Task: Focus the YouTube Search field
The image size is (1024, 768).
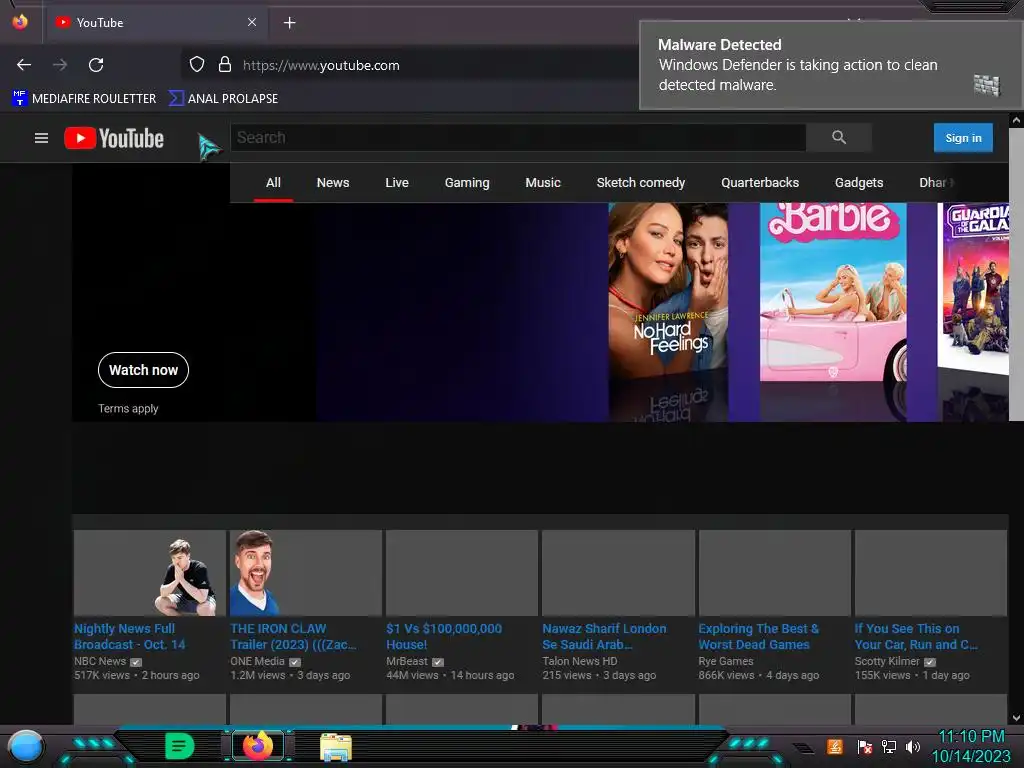Action: pos(518,137)
